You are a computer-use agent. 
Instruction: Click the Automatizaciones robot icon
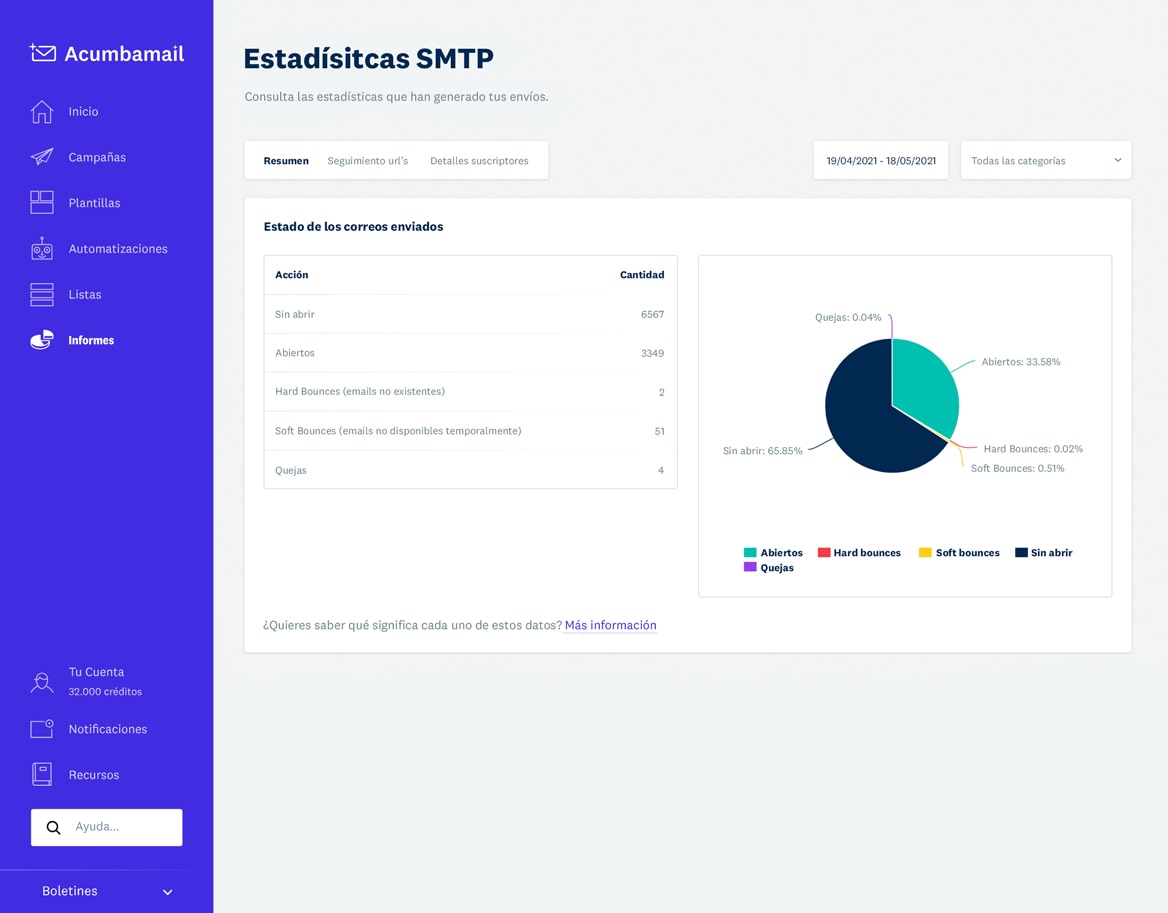[41, 248]
